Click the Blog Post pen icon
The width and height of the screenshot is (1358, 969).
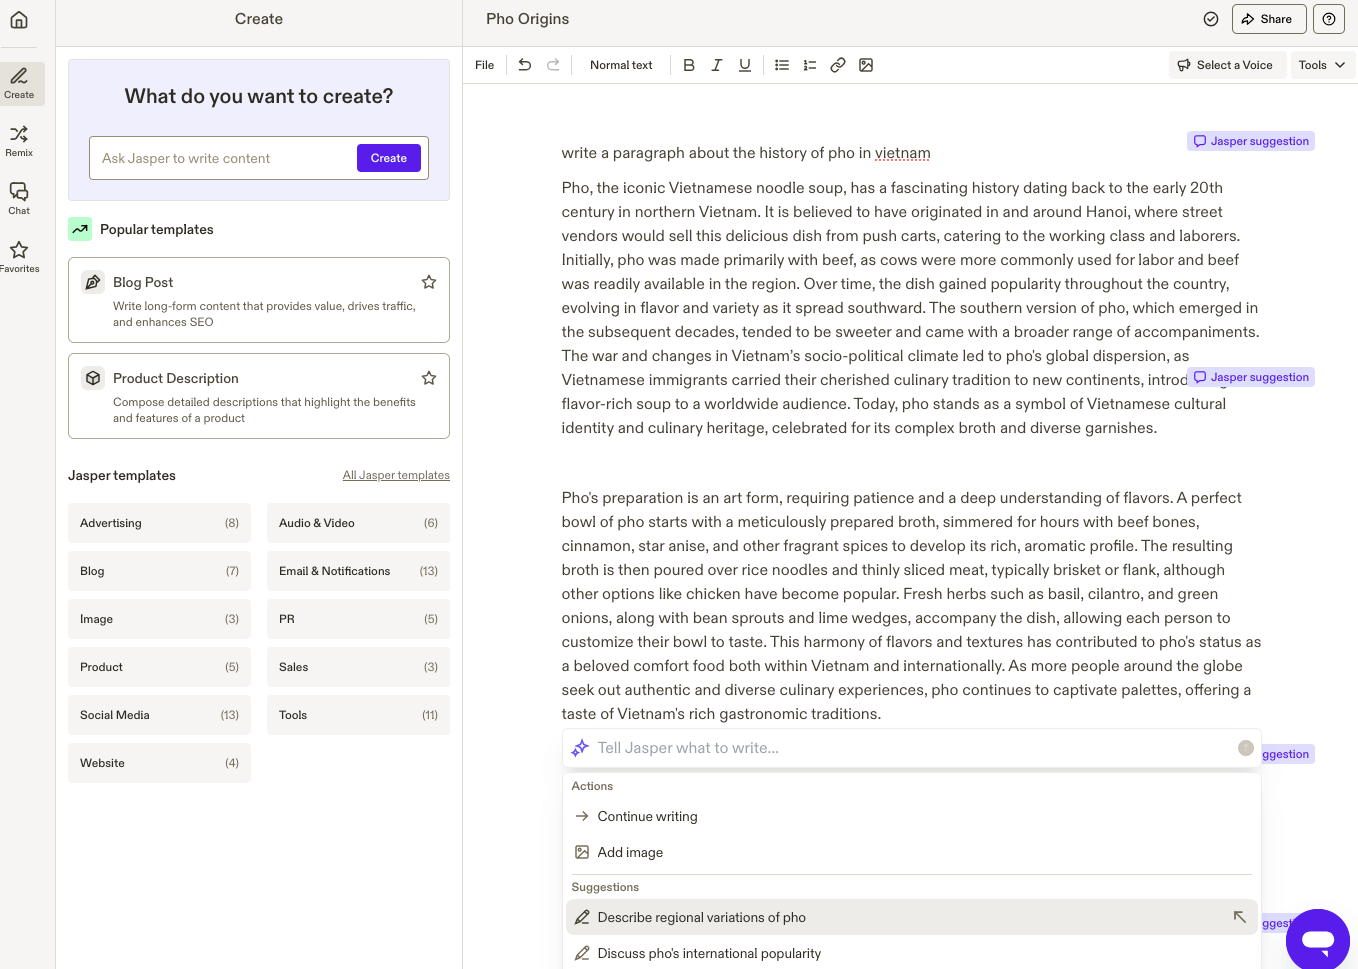[x=93, y=282]
